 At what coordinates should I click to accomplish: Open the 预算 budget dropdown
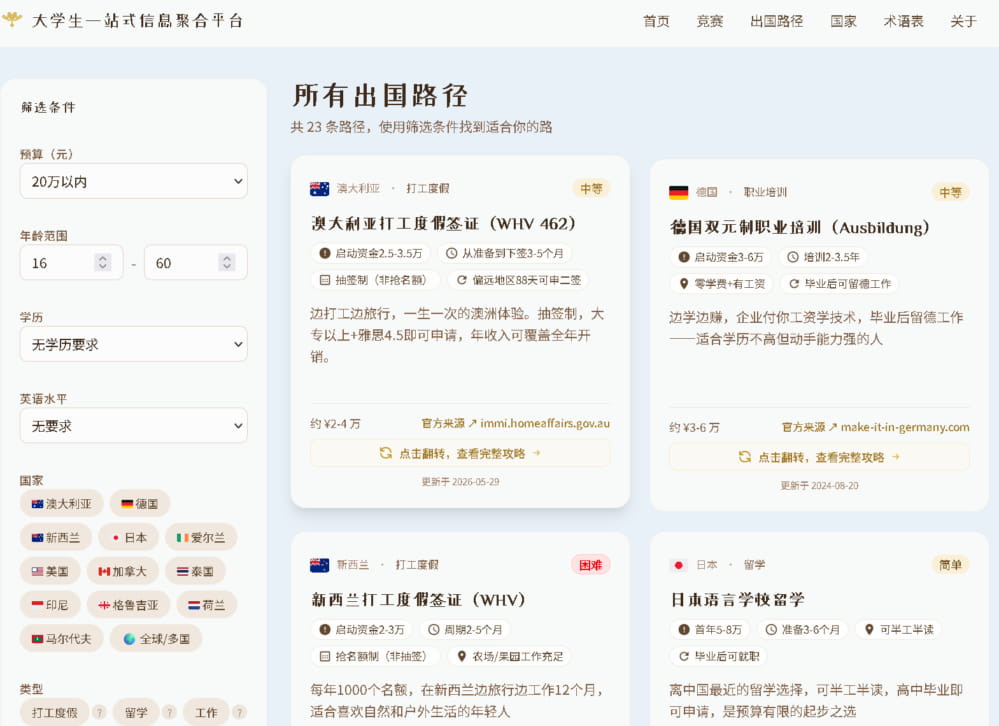(x=134, y=182)
